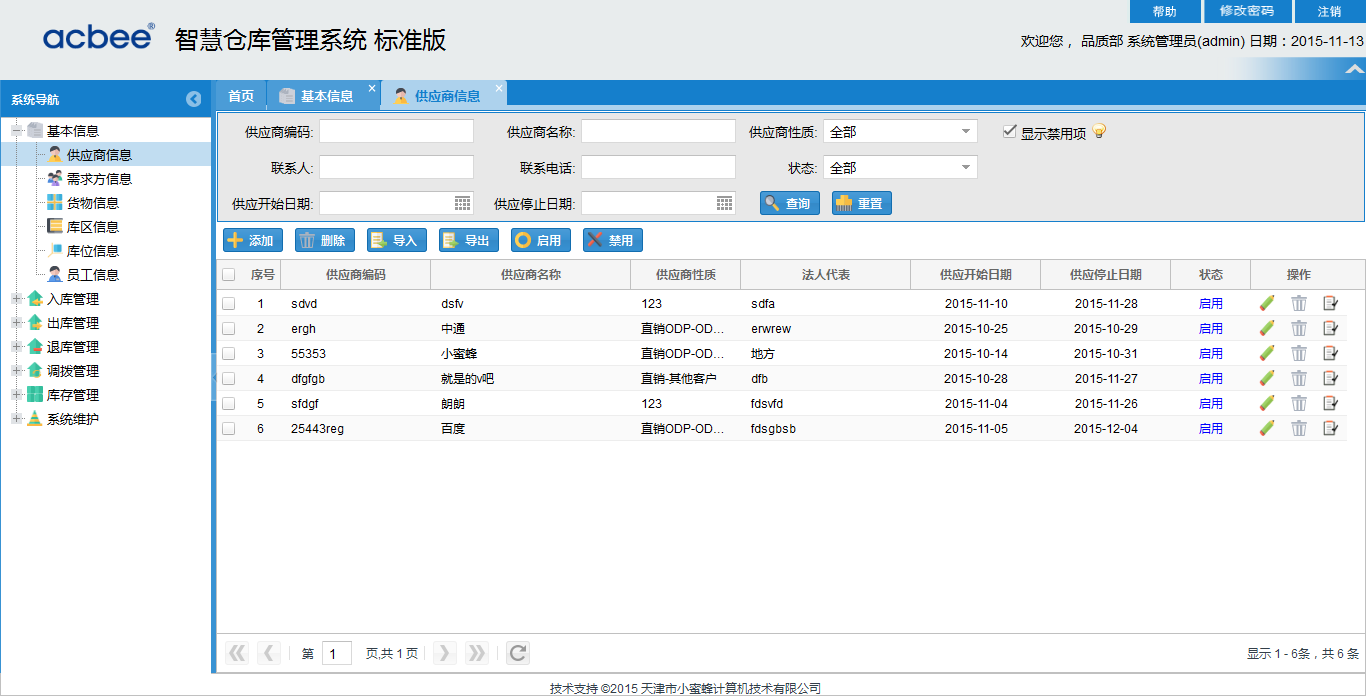The height and width of the screenshot is (696, 1366).
Task: Toggle the 显示禁用项 checkbox
Action: 1010,131
